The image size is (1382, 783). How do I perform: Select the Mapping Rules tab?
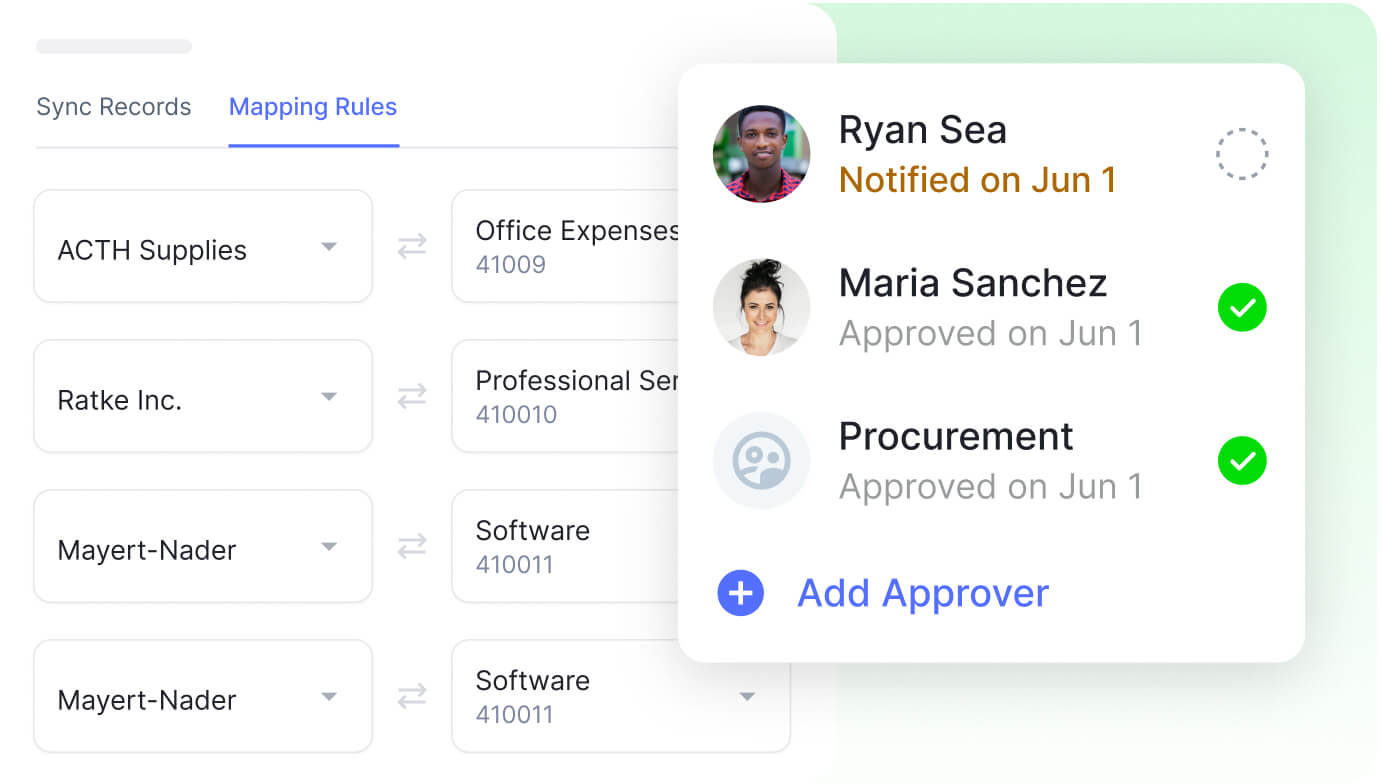tap(313, 107)
